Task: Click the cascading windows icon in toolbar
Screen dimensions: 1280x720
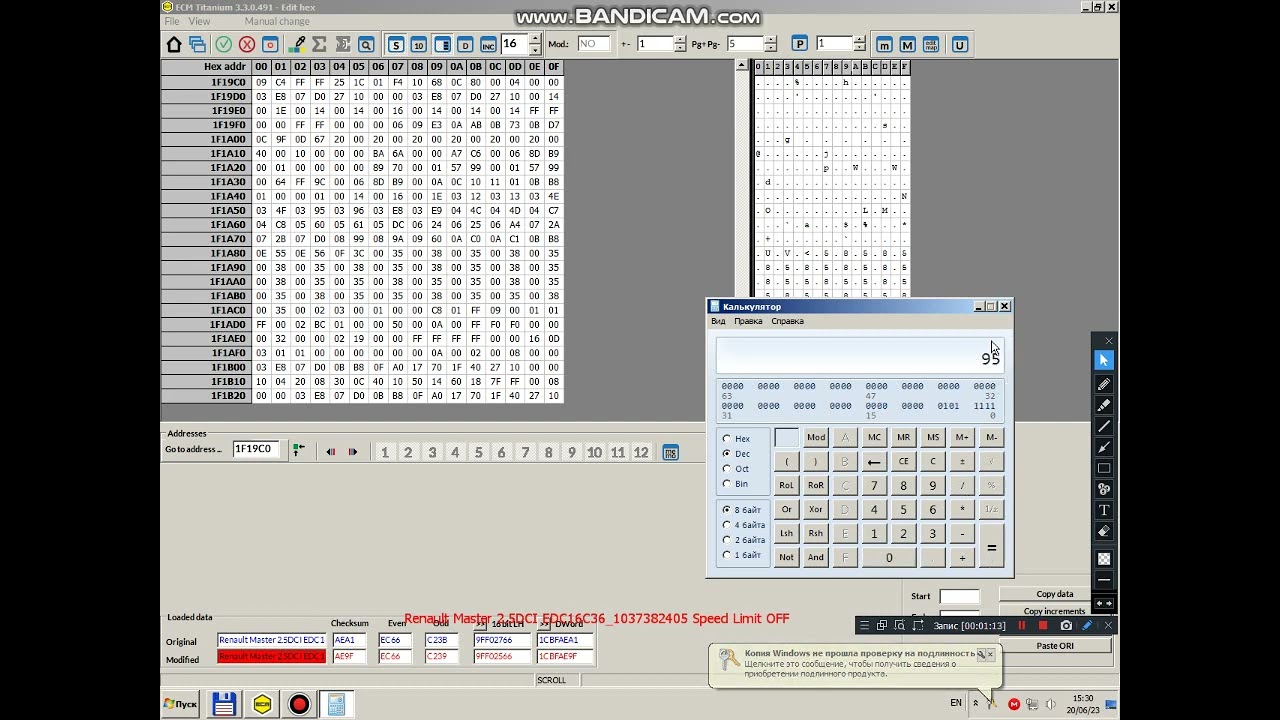Action: (x=197, y=45)
